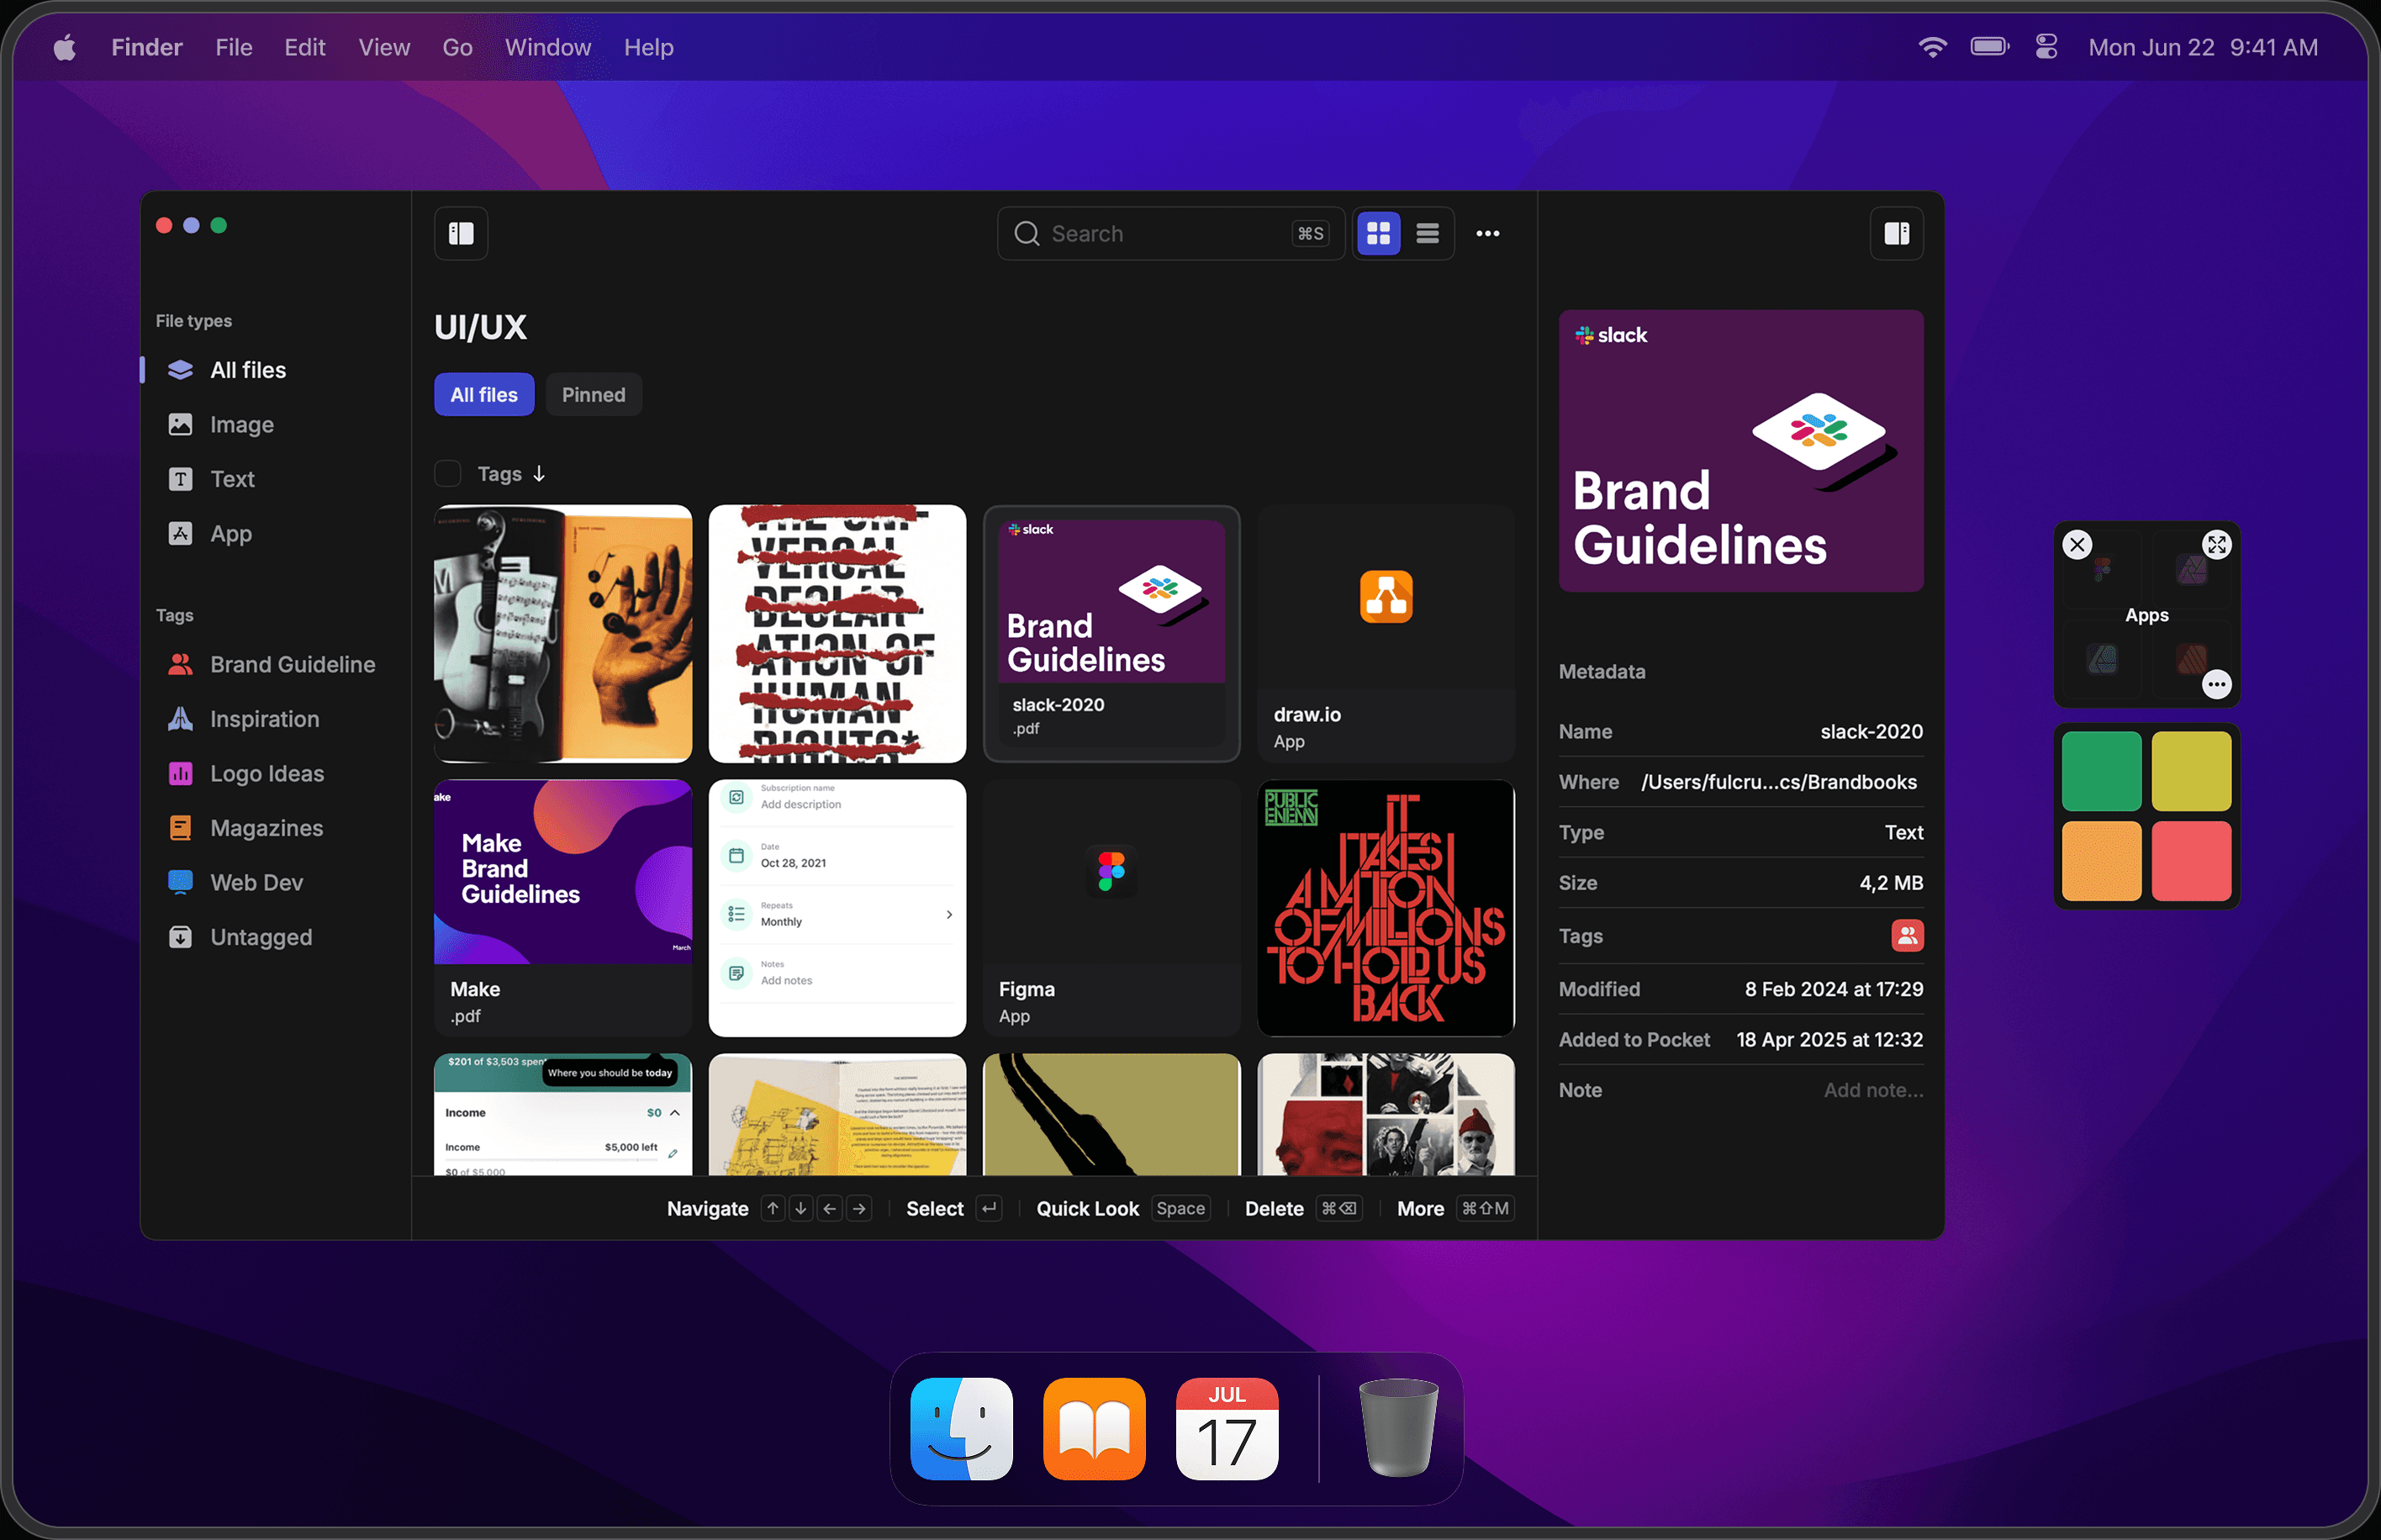Filter by App file type
2381x1540 pixels.
pos(230,534)
